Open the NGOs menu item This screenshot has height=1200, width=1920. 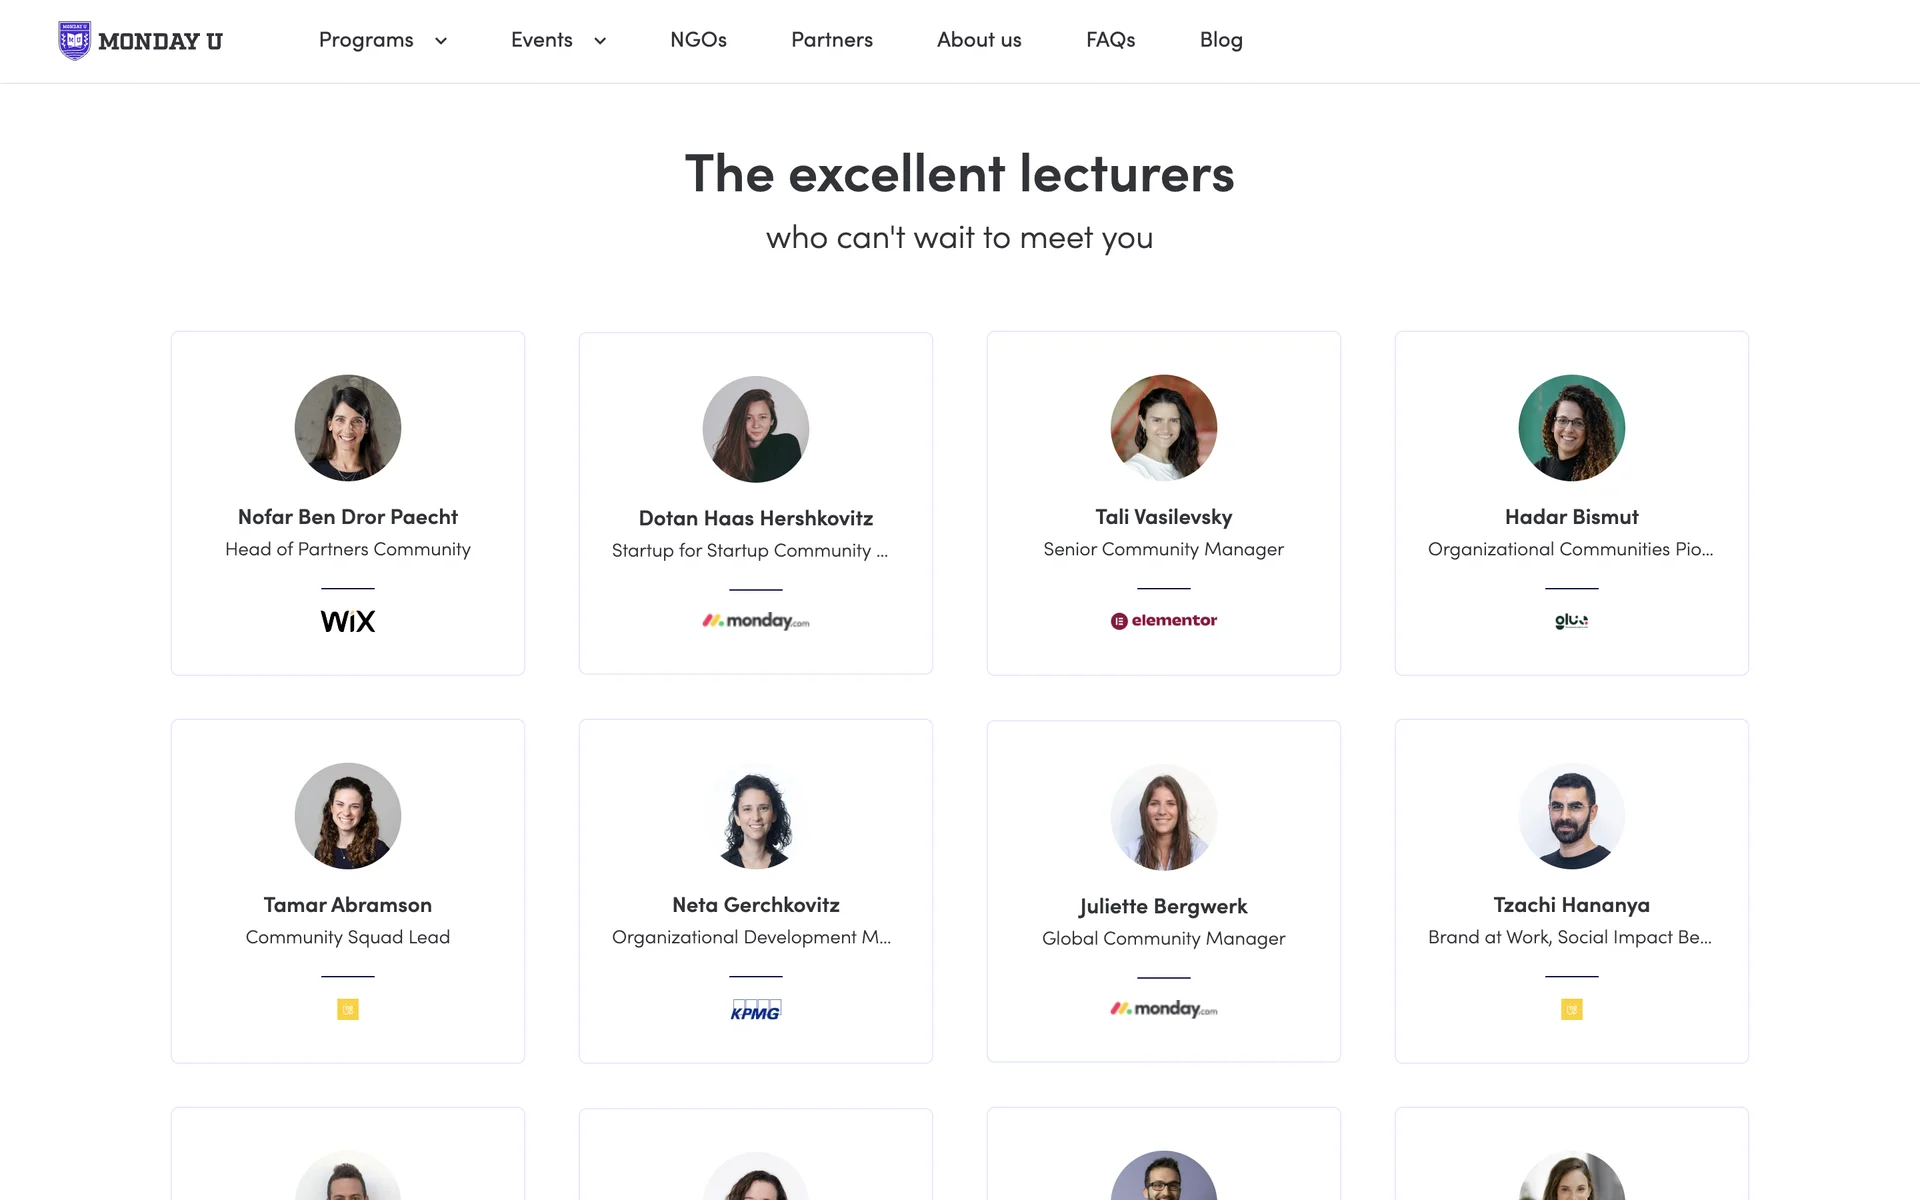tap(698, 40)
